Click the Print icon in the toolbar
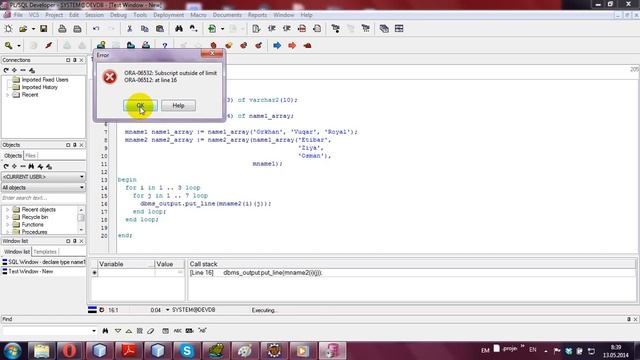 click(62, 29)
